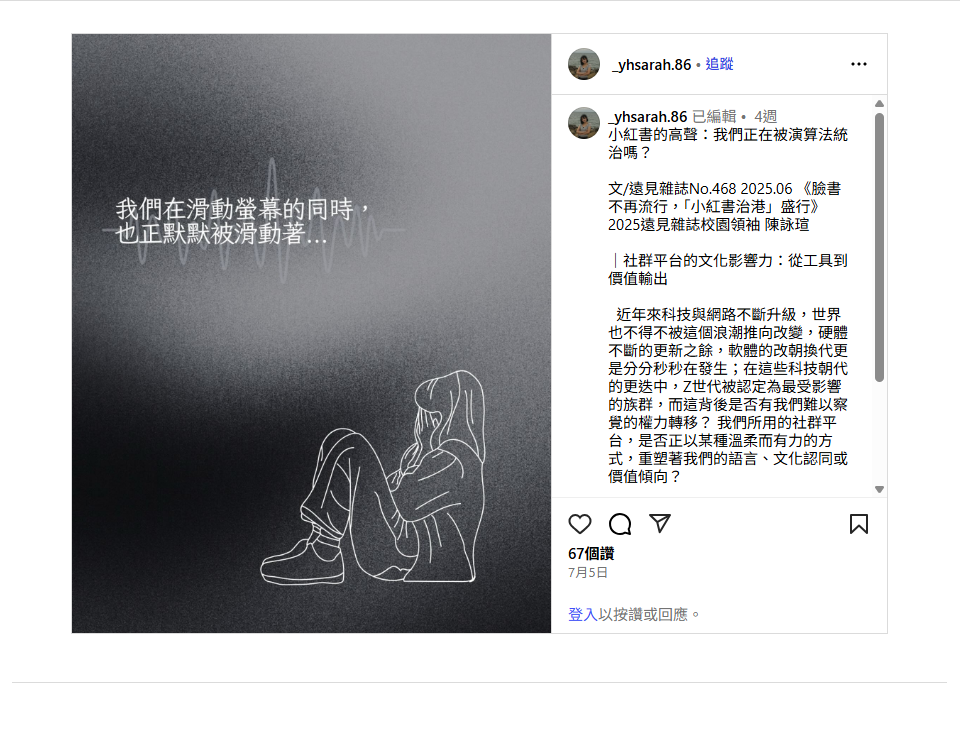The image size is (960, 733).
Task: Click the caption scrollbar up arrow
Action: [879, 103]
